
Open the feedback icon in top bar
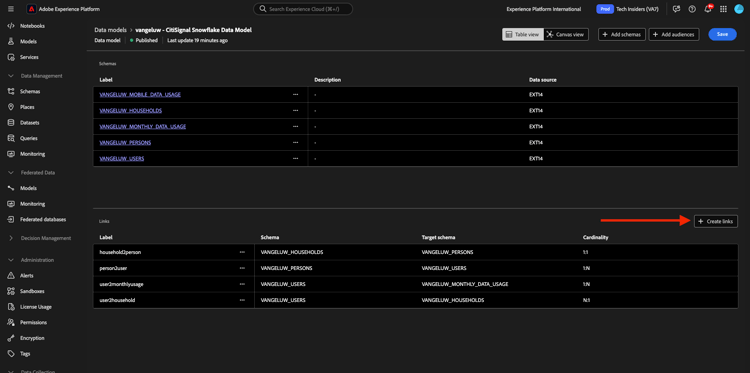click(676, 9)
